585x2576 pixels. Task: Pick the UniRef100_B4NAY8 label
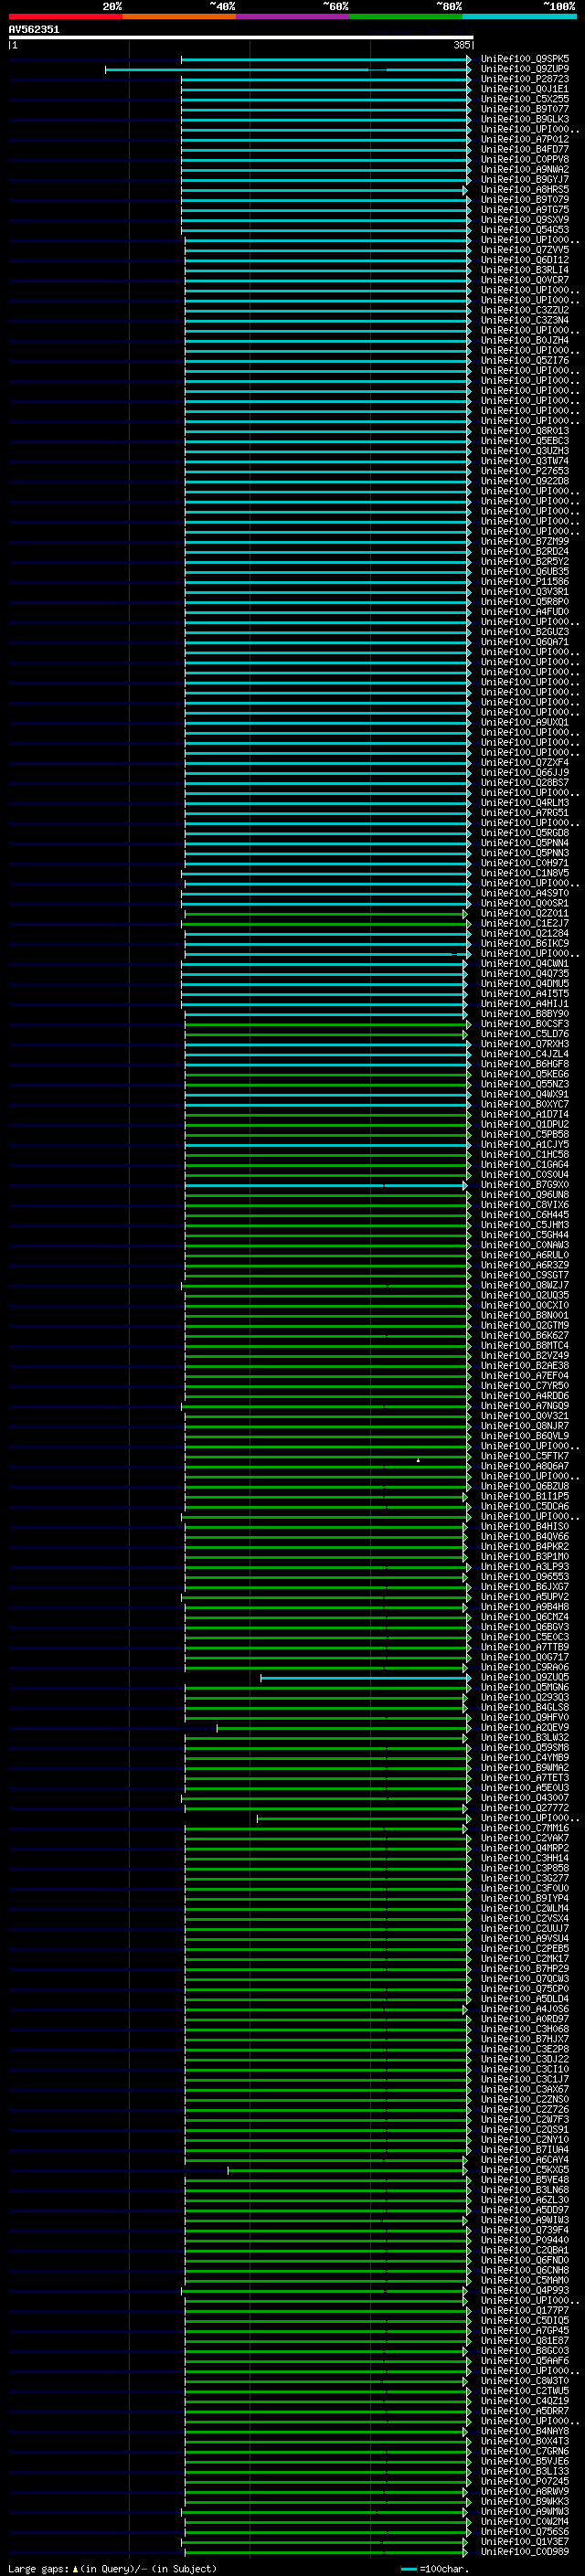point(525,2431)
